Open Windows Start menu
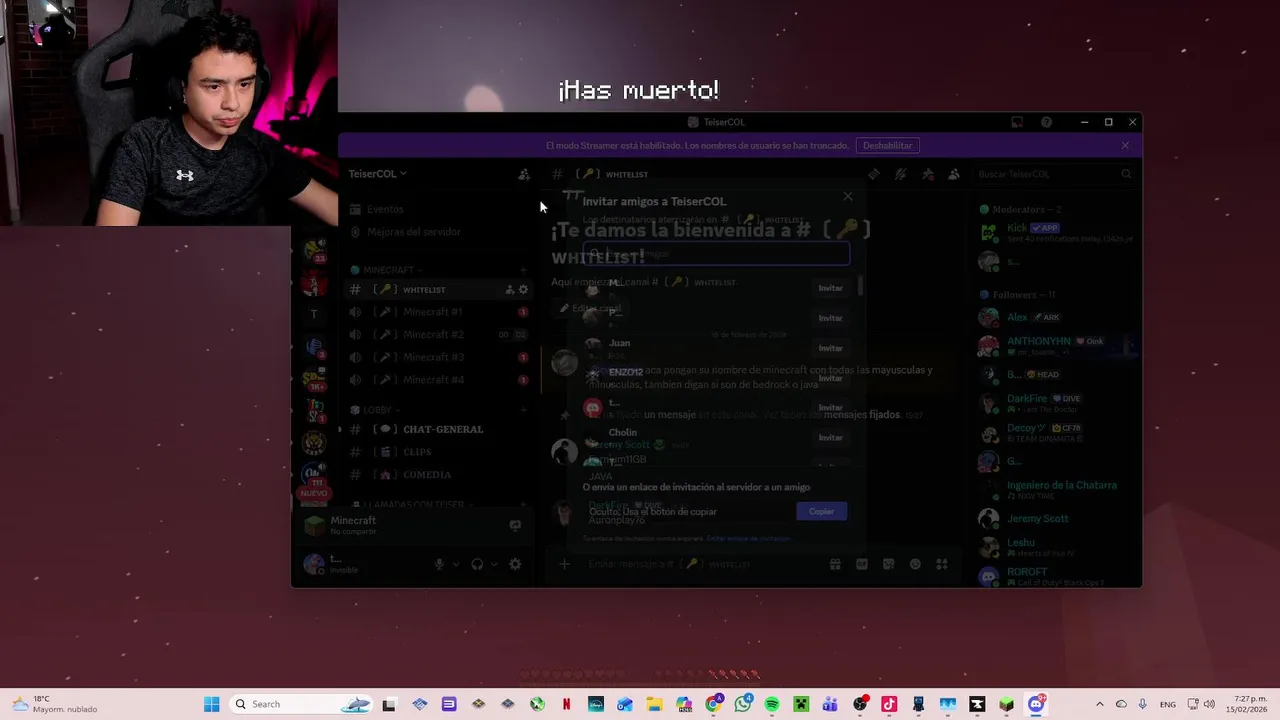 tap(212, 705)
